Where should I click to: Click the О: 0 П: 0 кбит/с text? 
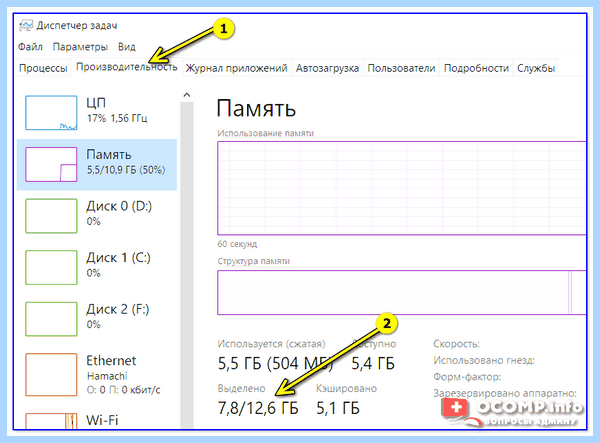[124, 390]
